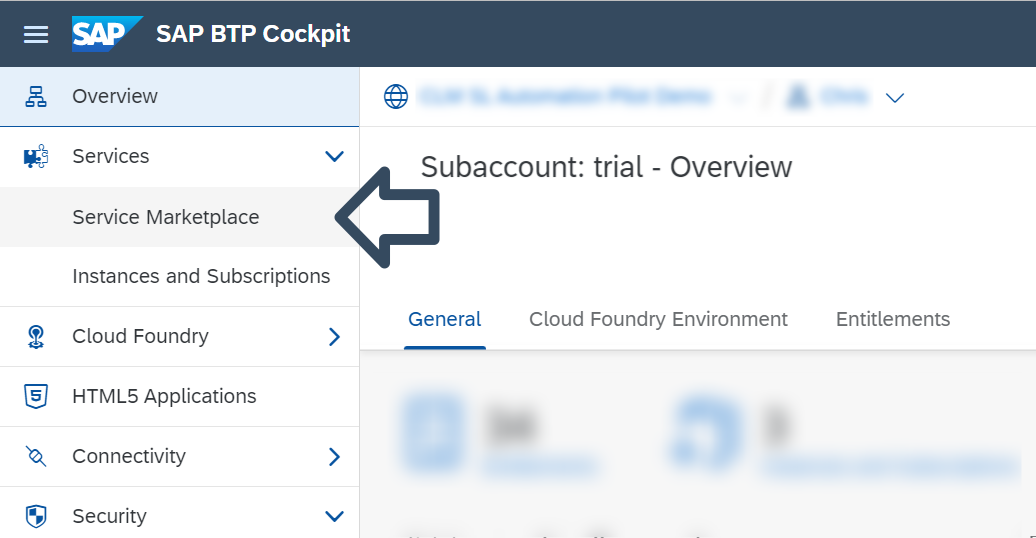Collapse the Security section chevron
The height and width of the screenshot is (538, 1036).
(x=334, y=516)
